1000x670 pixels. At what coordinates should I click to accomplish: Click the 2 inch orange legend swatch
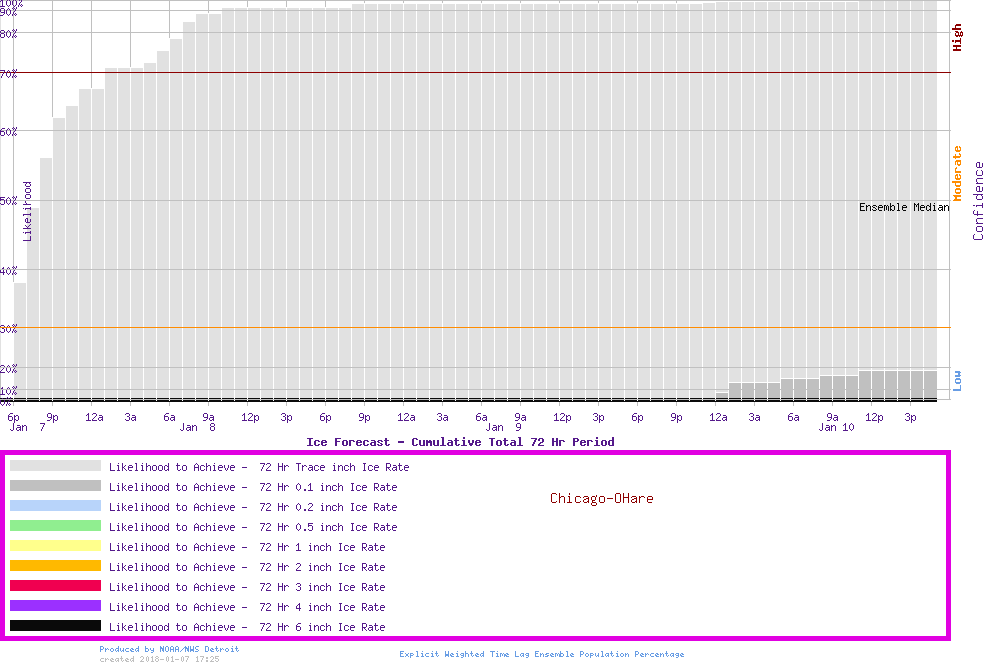tap(55, 566)
